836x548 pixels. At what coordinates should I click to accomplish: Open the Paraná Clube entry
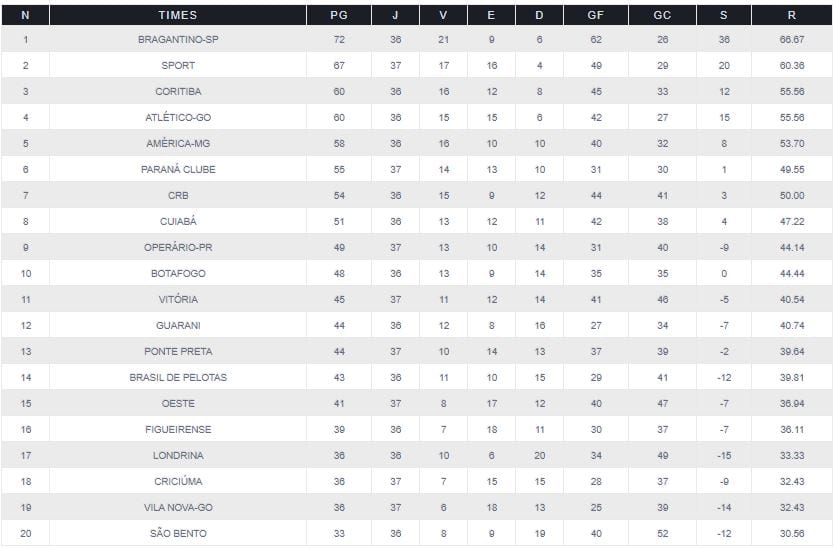click(x=178, y=170)
